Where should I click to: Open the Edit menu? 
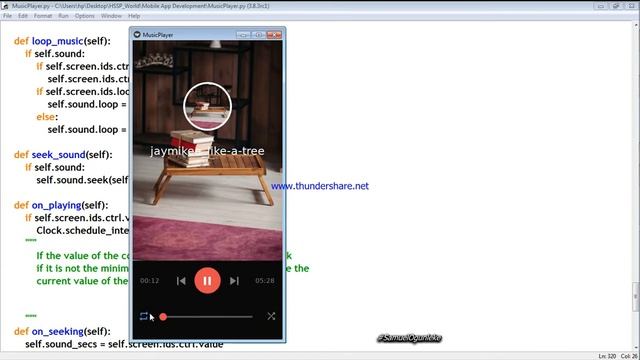point(23,16)
